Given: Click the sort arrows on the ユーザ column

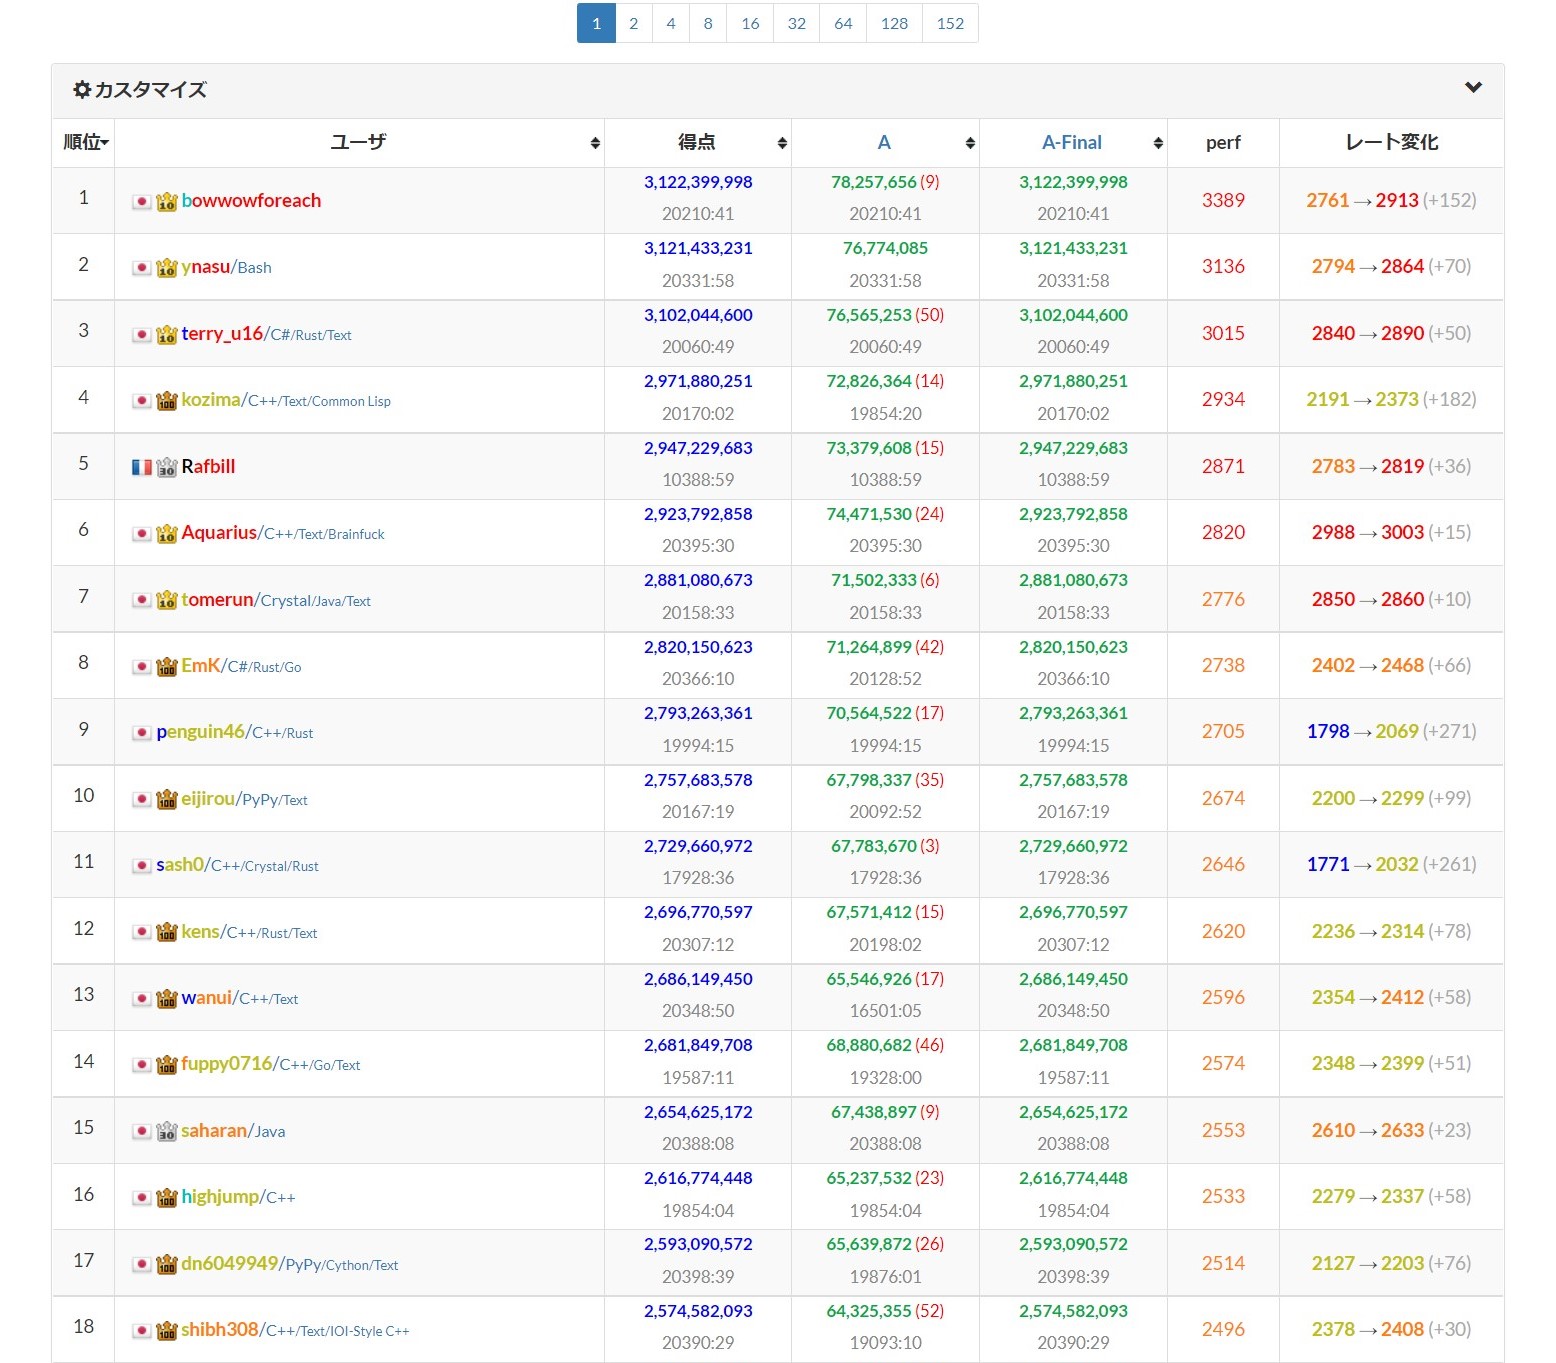Looking at the screenshot, I should point(595,142).
